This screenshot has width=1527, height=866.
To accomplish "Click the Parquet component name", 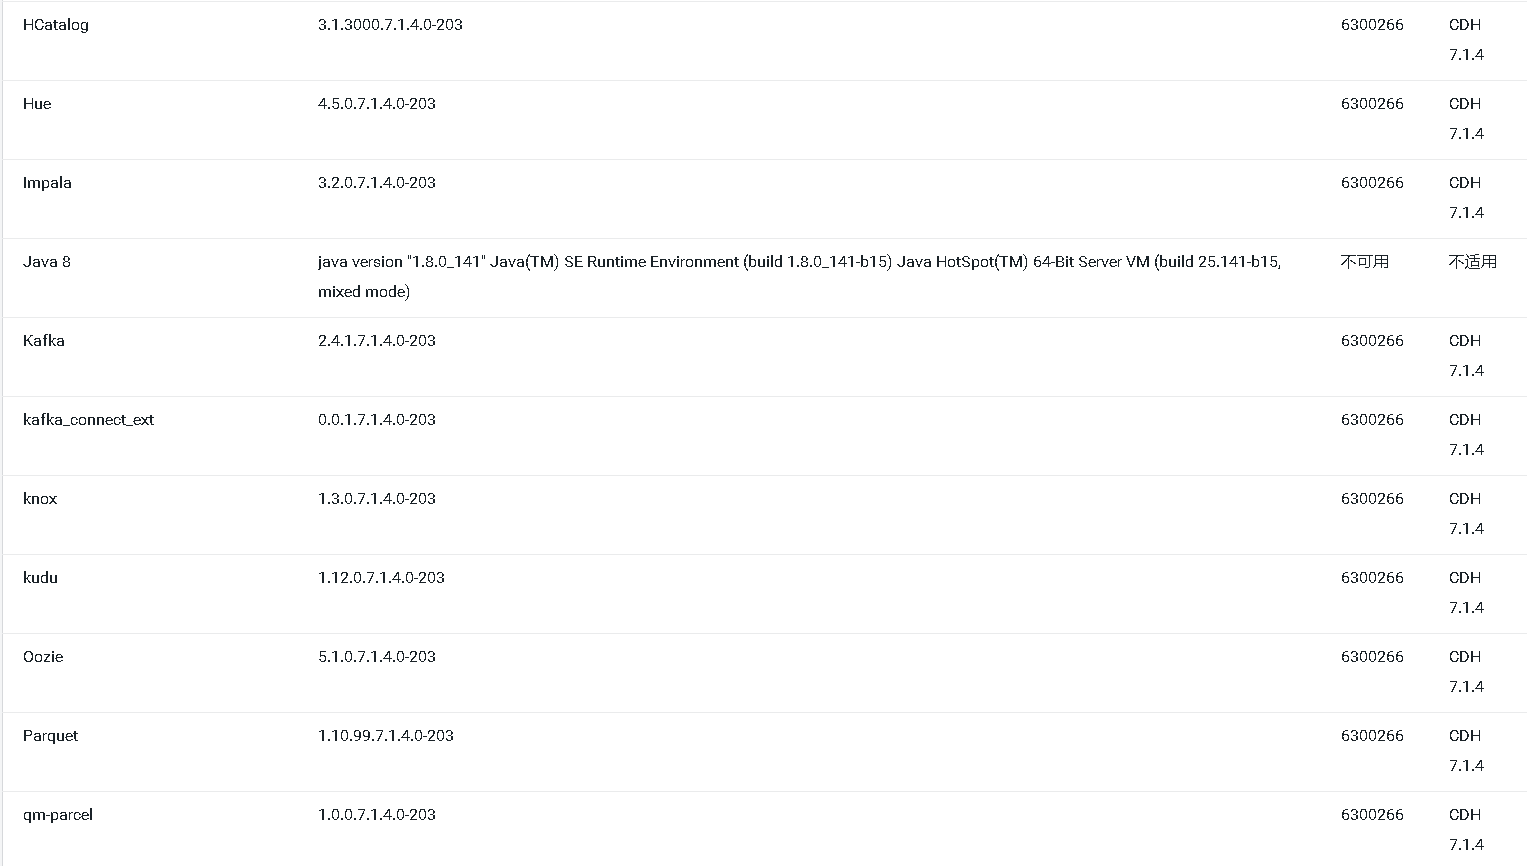I will point(50,736).
